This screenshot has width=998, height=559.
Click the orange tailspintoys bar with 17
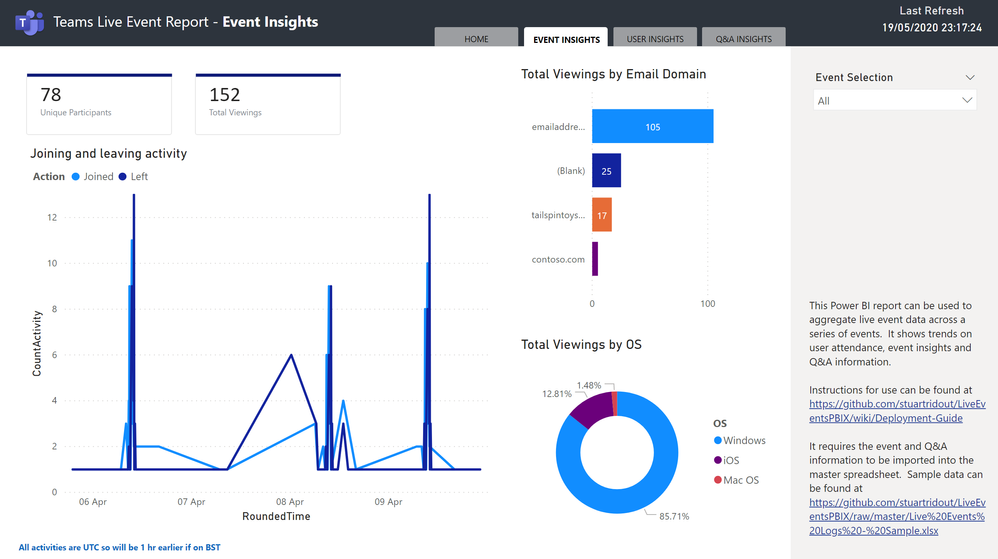601,215
